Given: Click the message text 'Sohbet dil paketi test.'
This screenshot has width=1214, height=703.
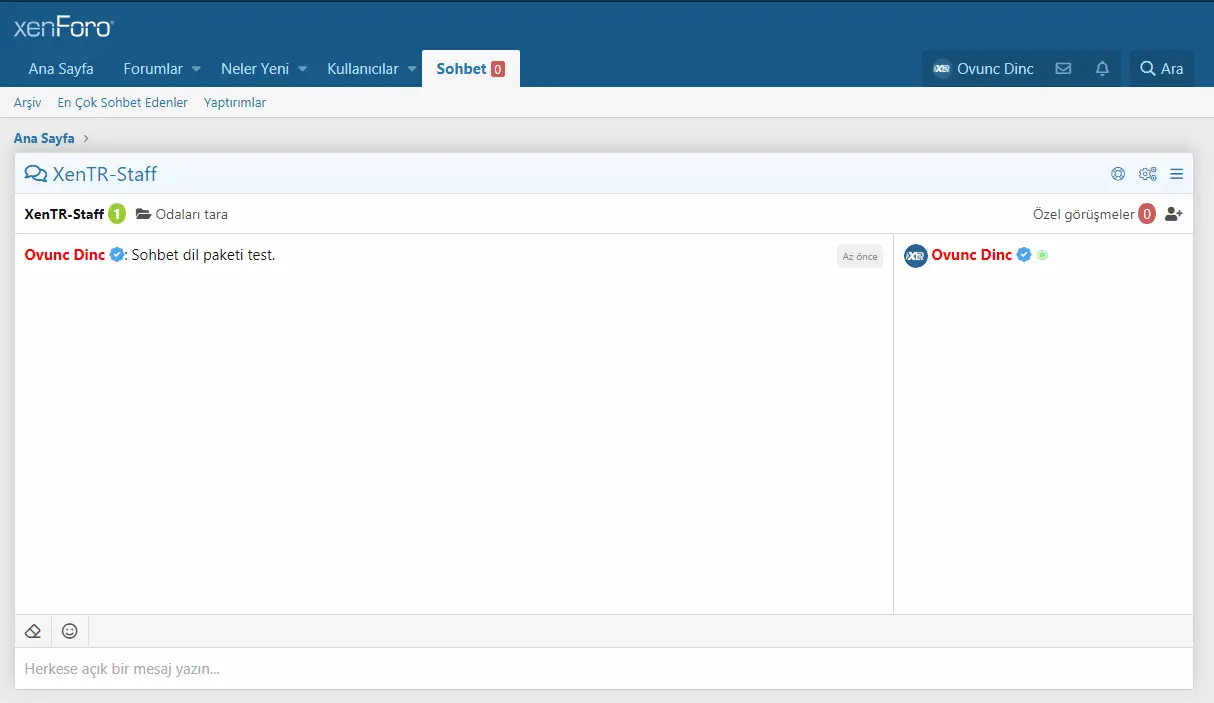Looking at the screenshot, I should pos(203,255).
